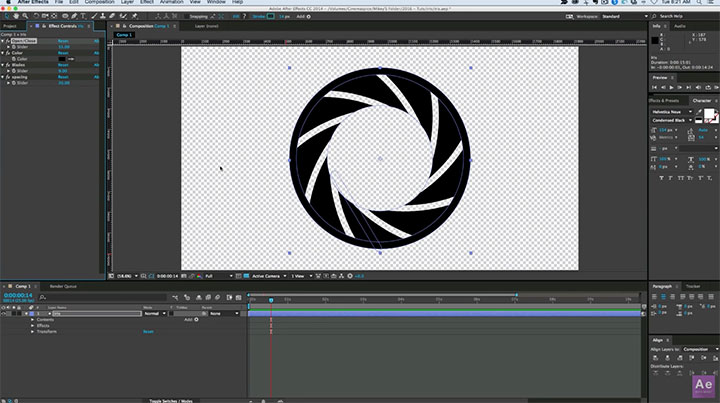Open the Normal blending mode dropdown
Screen dimensions: 720x403
pyautogui.click(x=155, y=313)
